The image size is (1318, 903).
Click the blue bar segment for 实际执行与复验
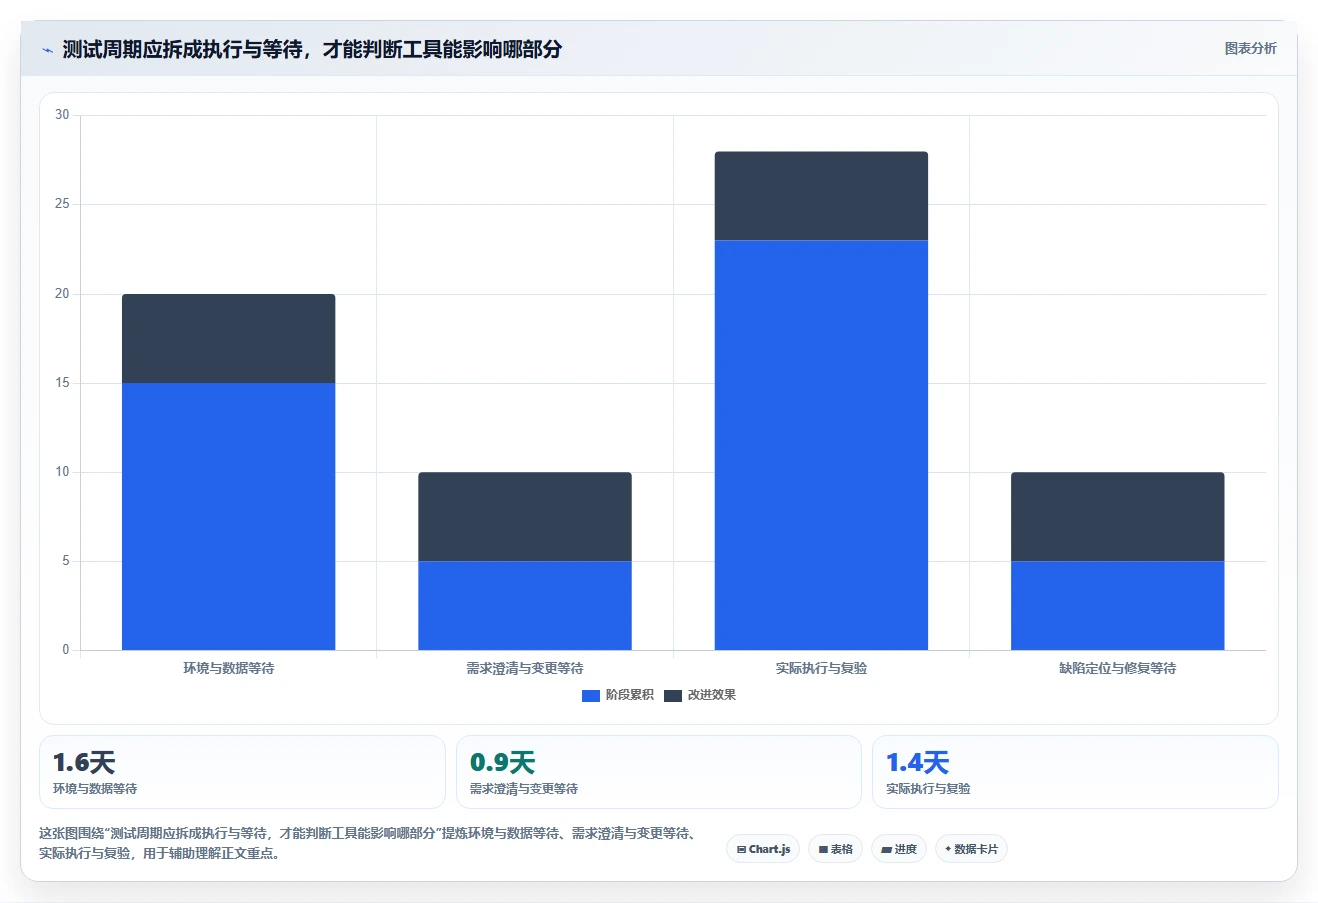point(821,445)
